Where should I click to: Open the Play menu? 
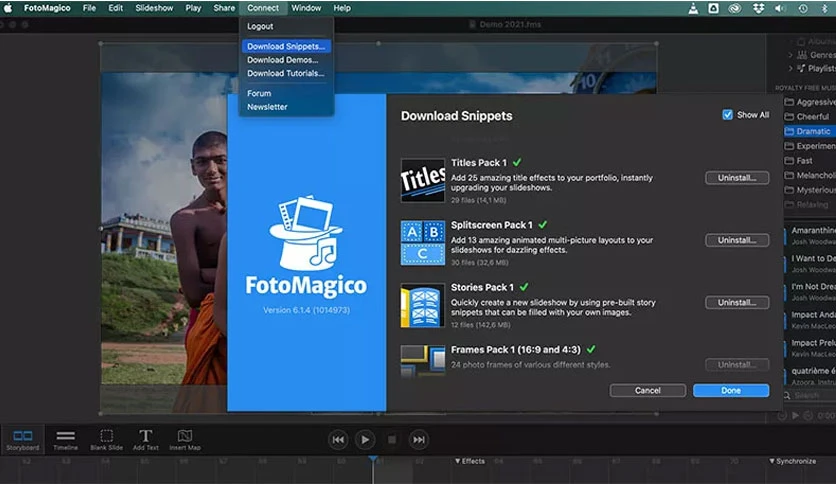click(193, 8)
